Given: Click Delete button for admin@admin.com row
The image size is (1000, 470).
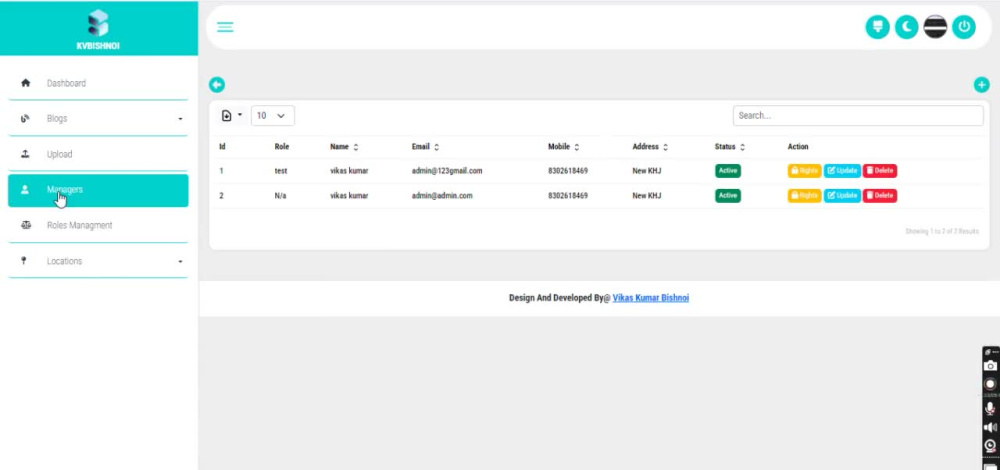Looking at the screenshot, I should 880,196.
